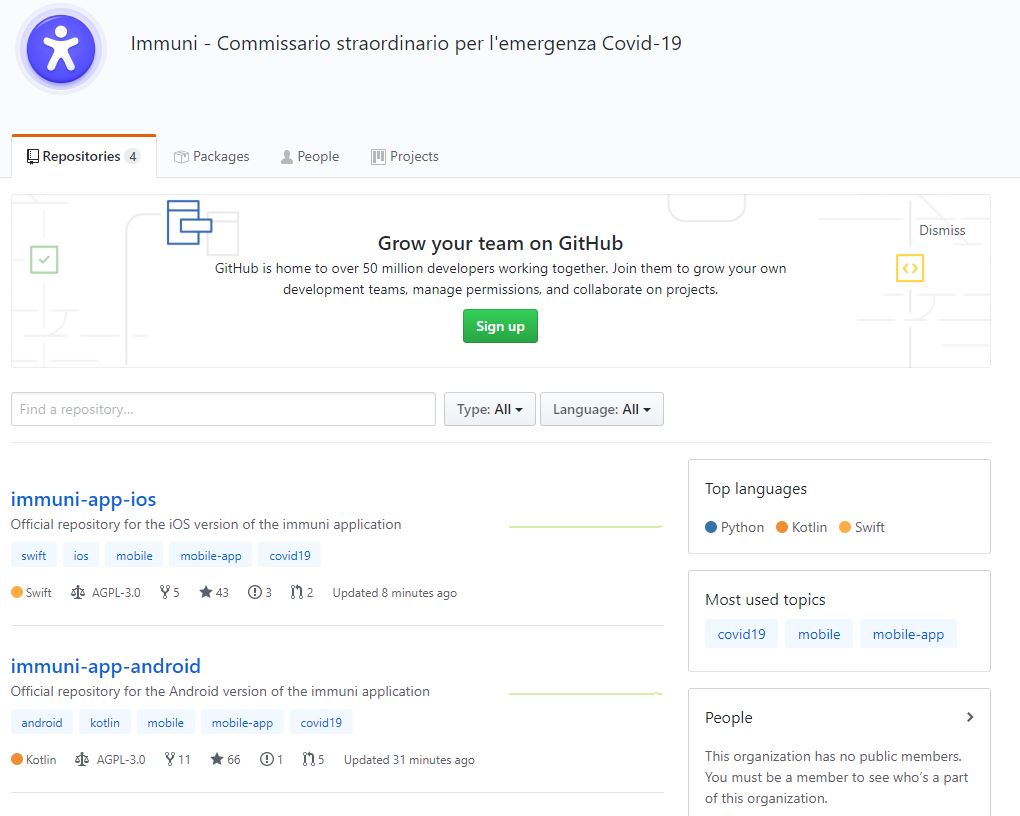Click covid19 in Most used topics
Viewport: 1020px width, 816px height.
click(742, 634)
